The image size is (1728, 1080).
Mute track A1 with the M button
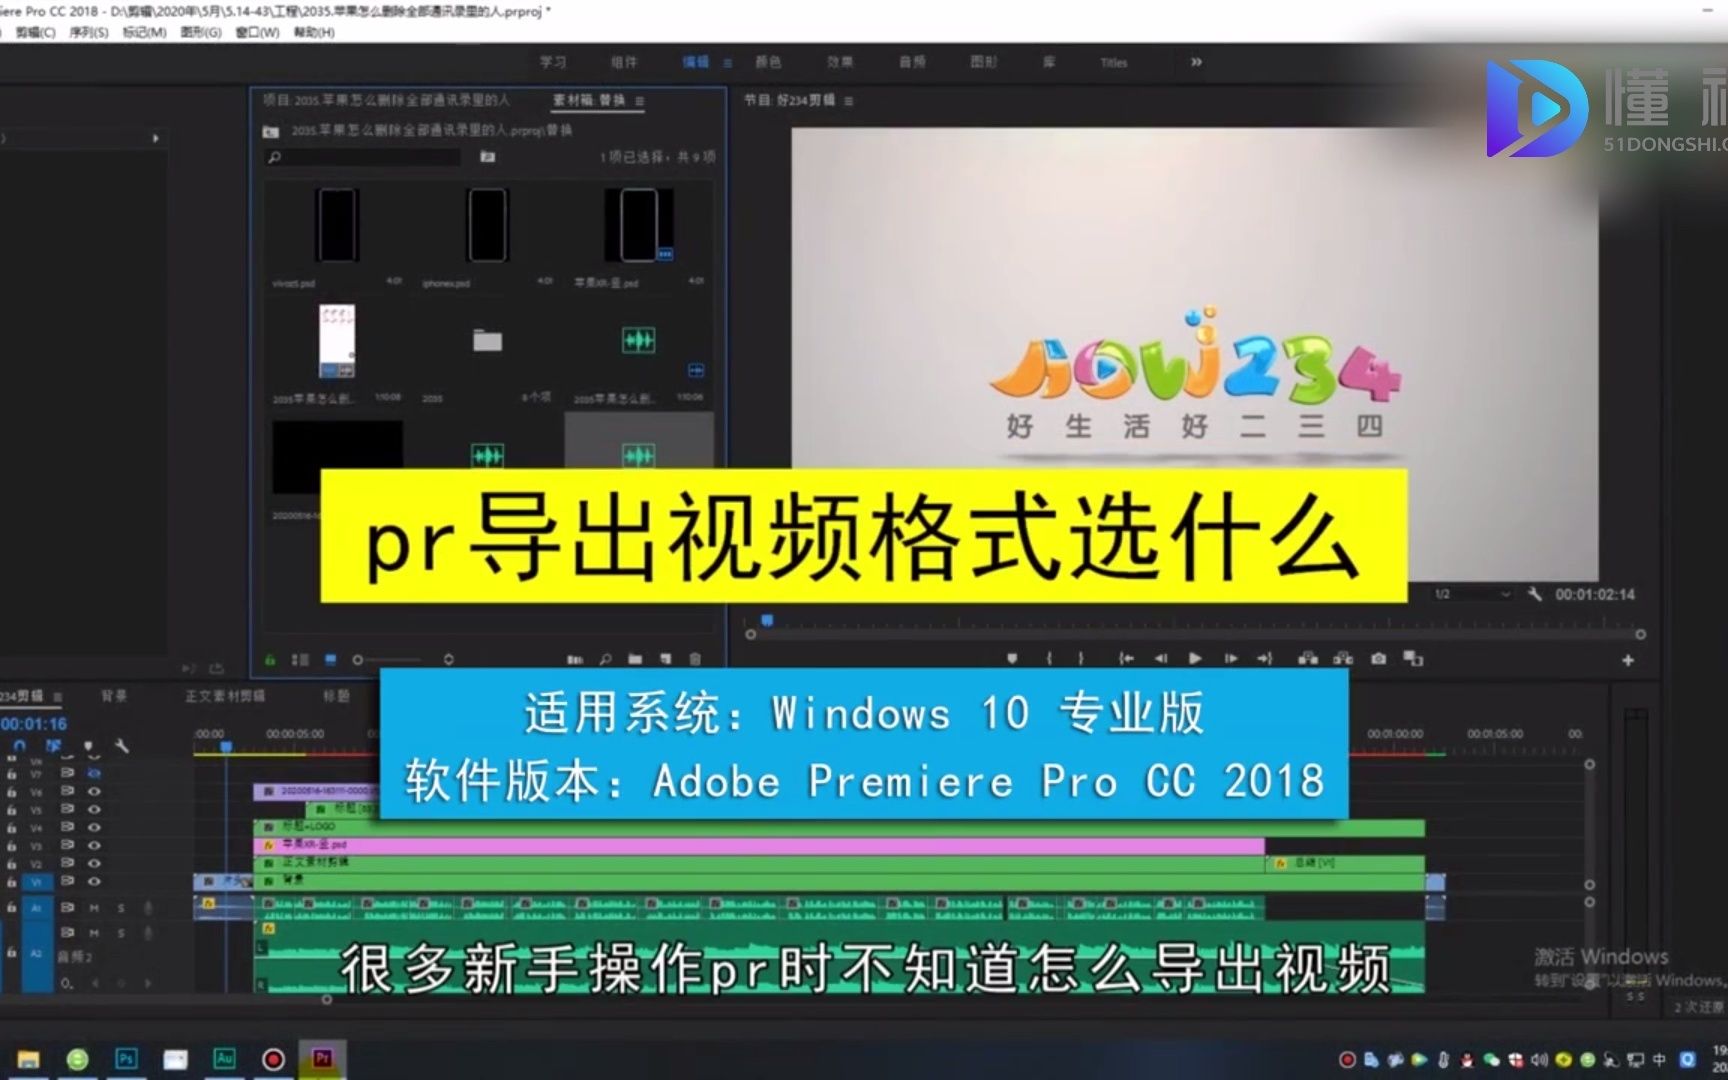tap(95, 909)
